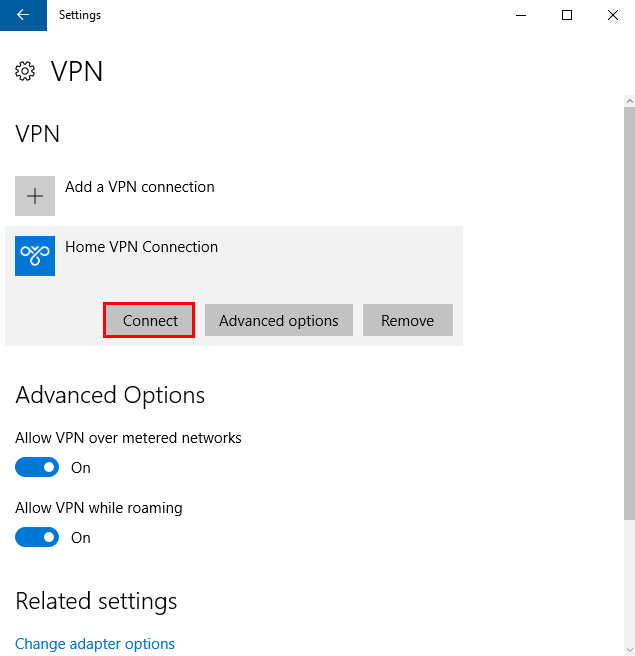Remove the Home VPN Connection

coord(407,321)
